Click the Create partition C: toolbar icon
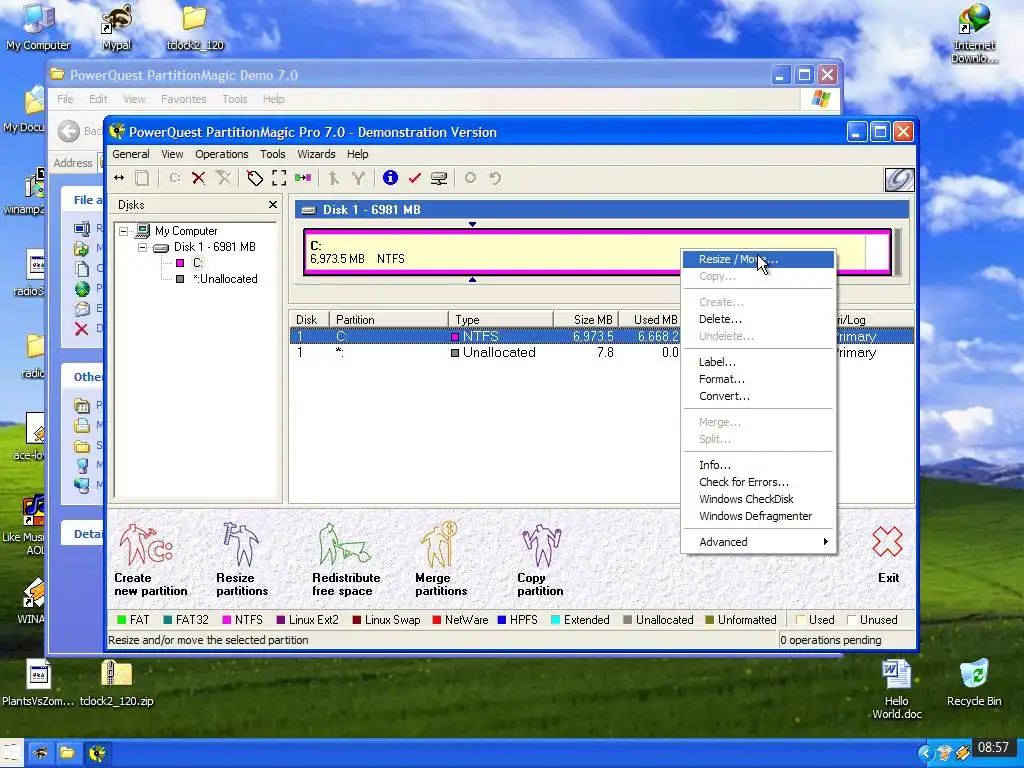 tap(174, 178)
